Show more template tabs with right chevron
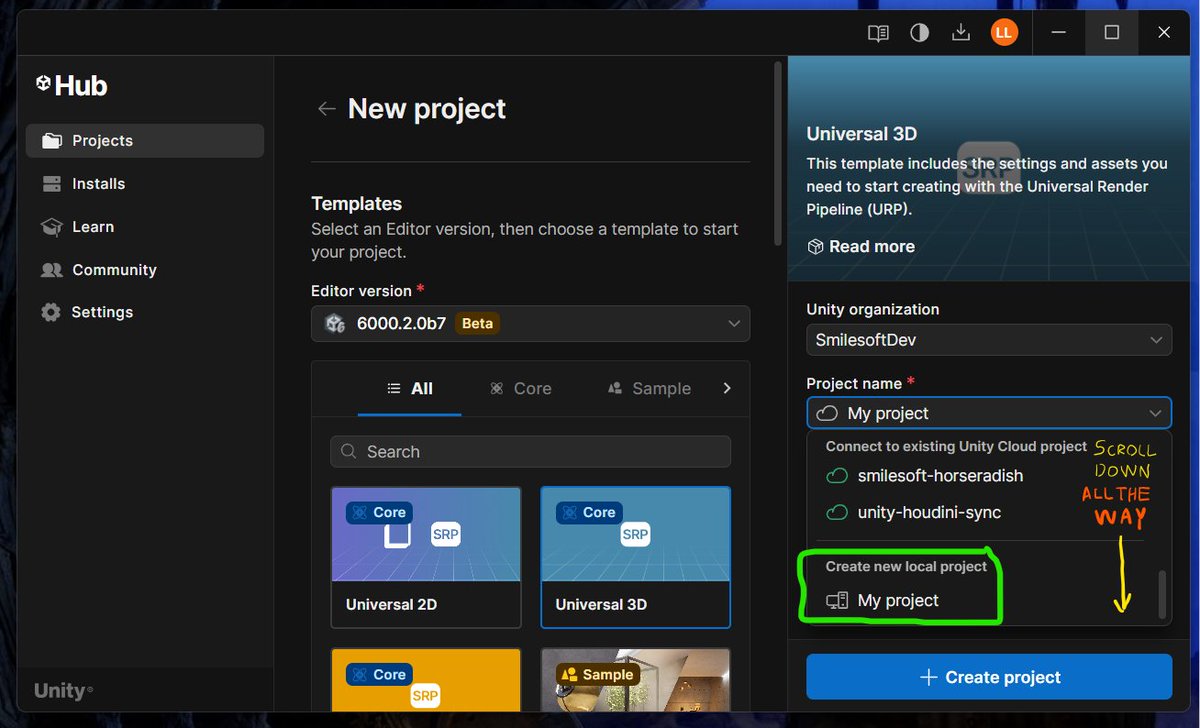1200x728 pixels. pyautogui.click(x=727, y=388)
